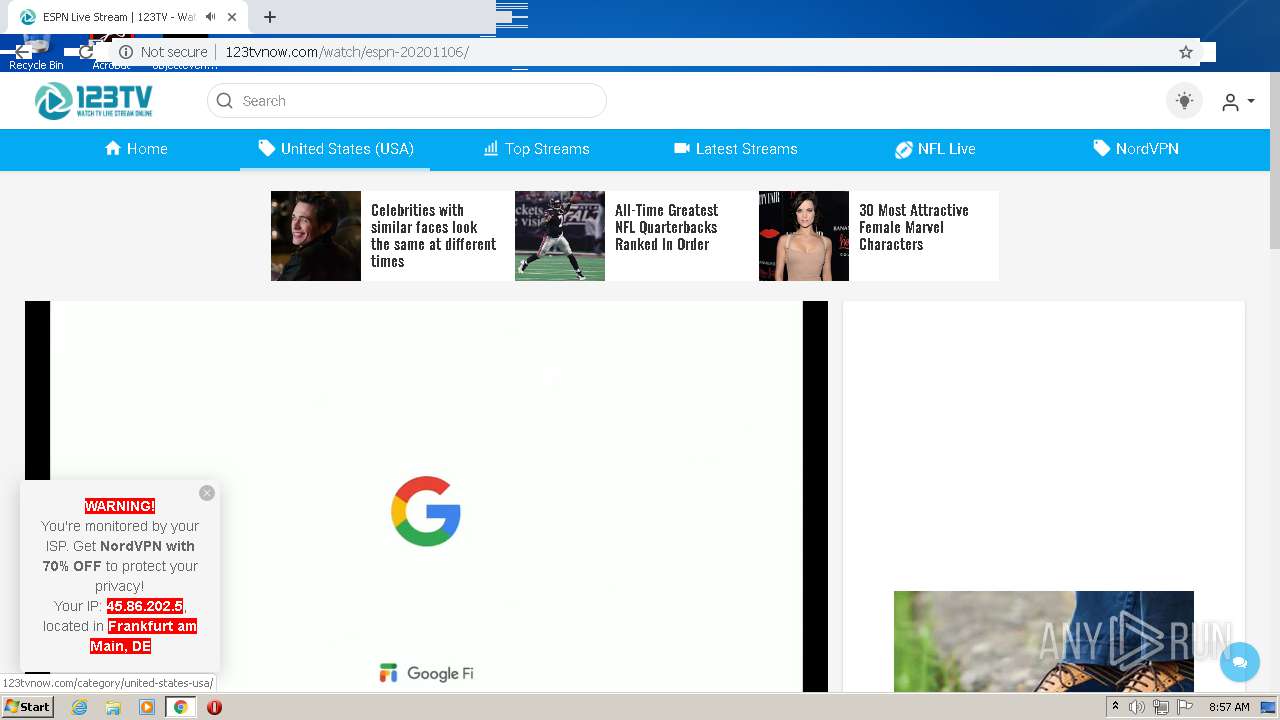The image size is (1280, 720).
Task: Click the Not secure site info icon
Action: [x=126, y=52]
